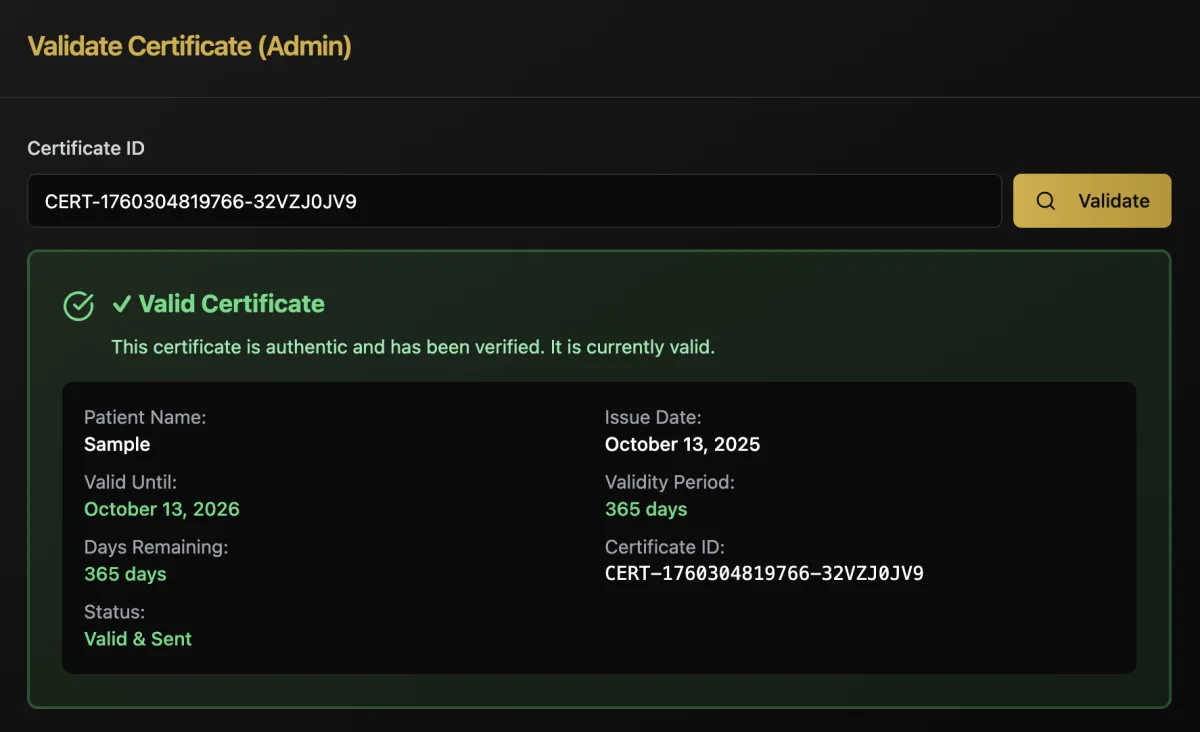
Task: Click the monospace certificate ID in the details card
Action: (x=764, y=574)
